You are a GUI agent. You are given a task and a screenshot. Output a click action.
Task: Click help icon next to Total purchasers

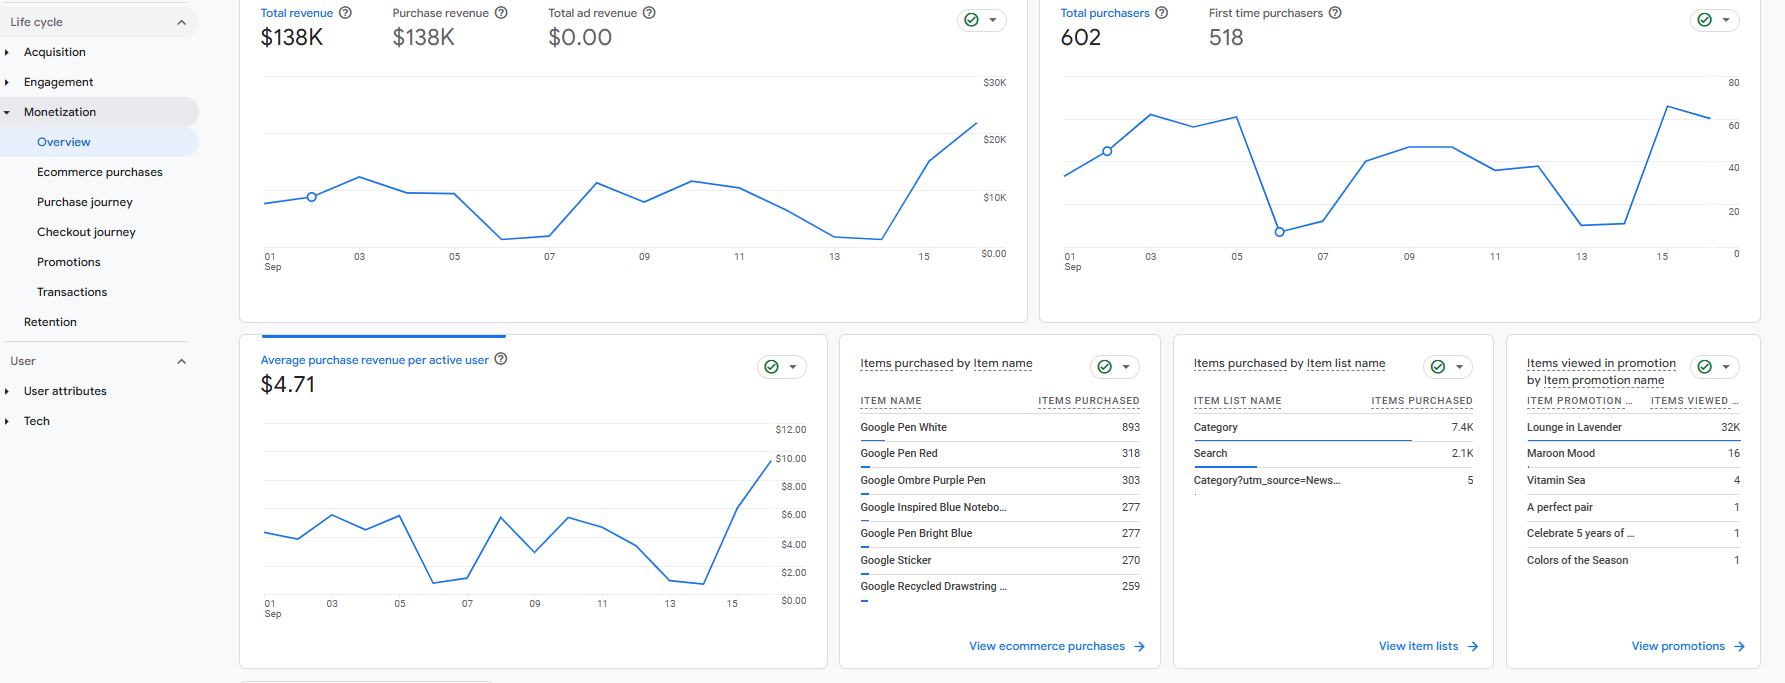coord(1162,13)
